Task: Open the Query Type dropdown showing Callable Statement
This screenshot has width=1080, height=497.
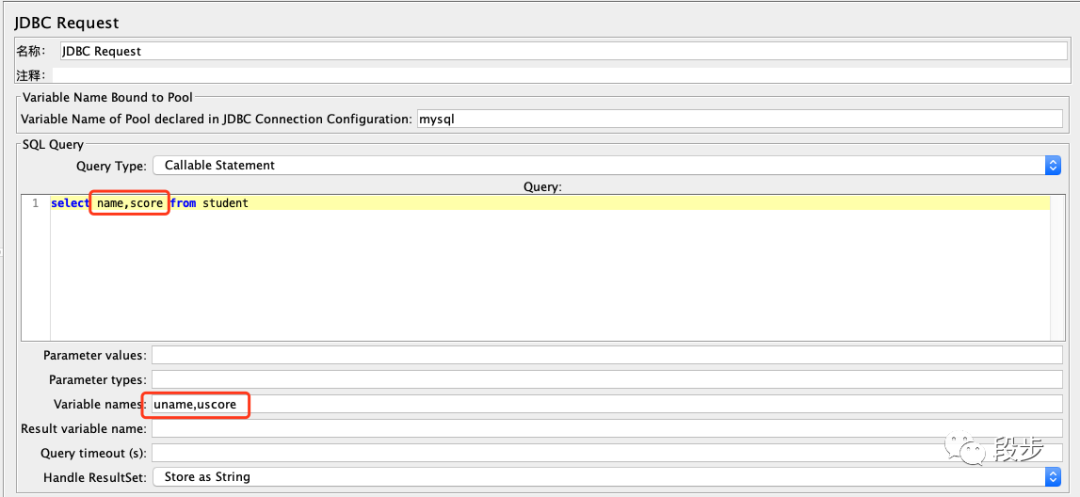Action: point(607,165)
